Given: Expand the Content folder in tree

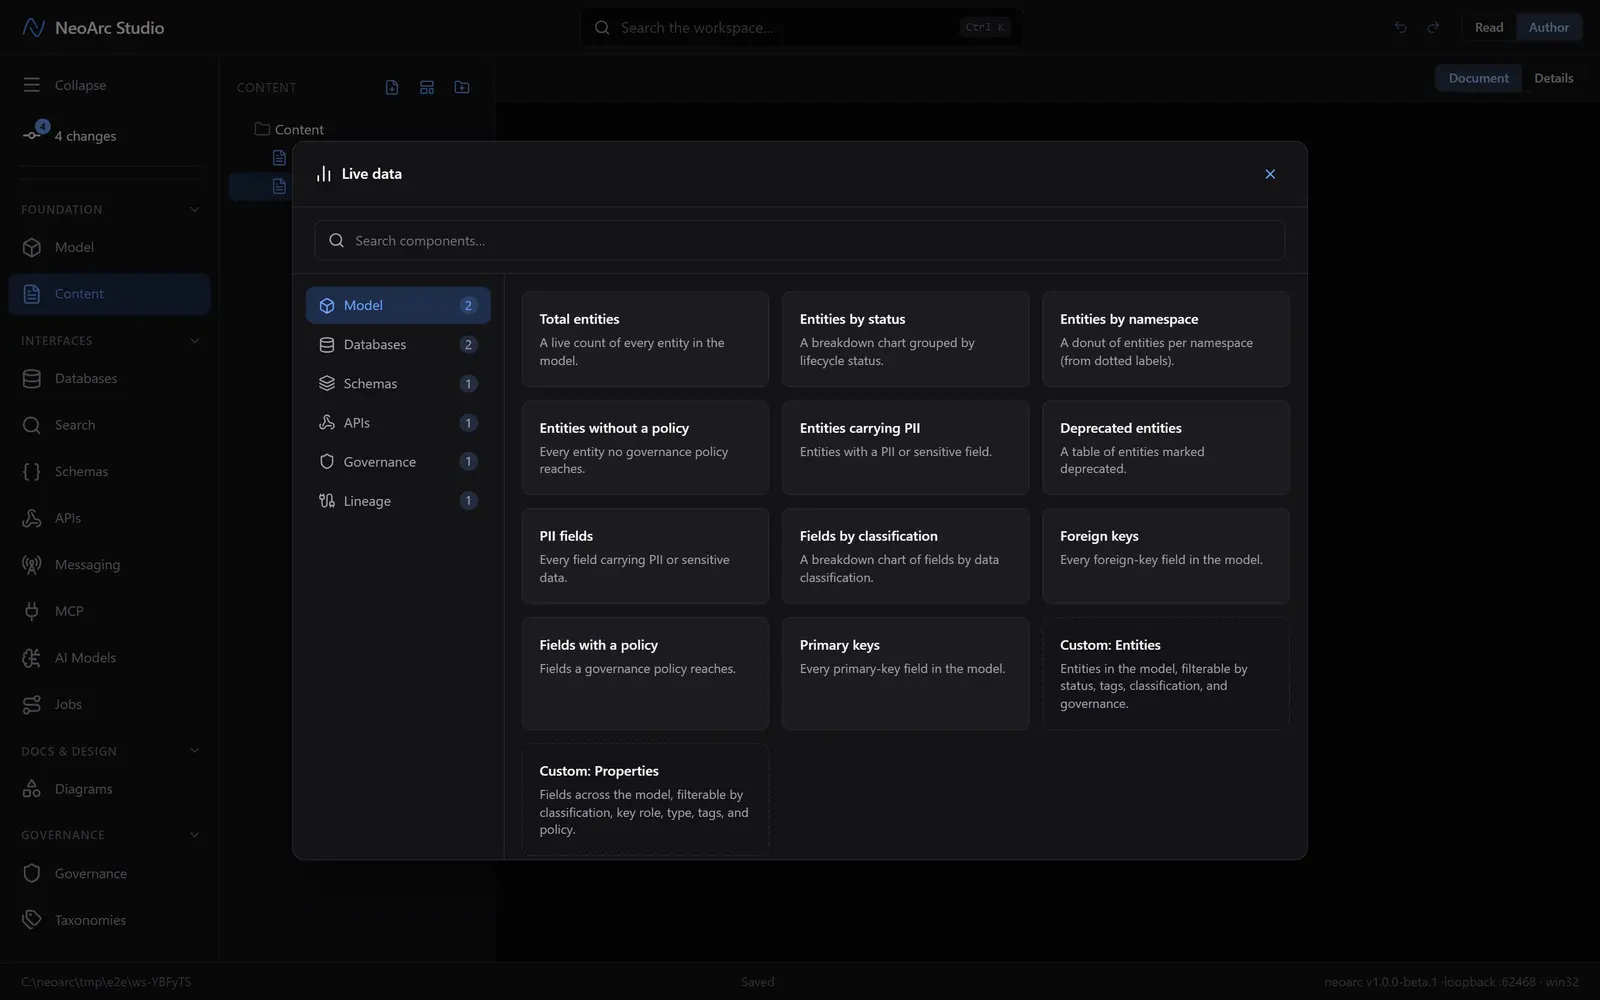Looking at the screenshot, I should point(290,130).
